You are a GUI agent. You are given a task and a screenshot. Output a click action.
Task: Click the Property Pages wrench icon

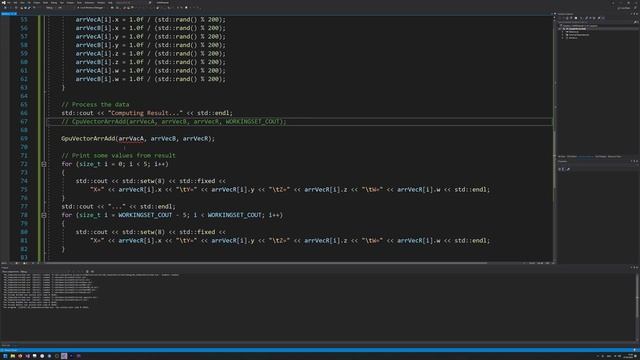(568, 169)
